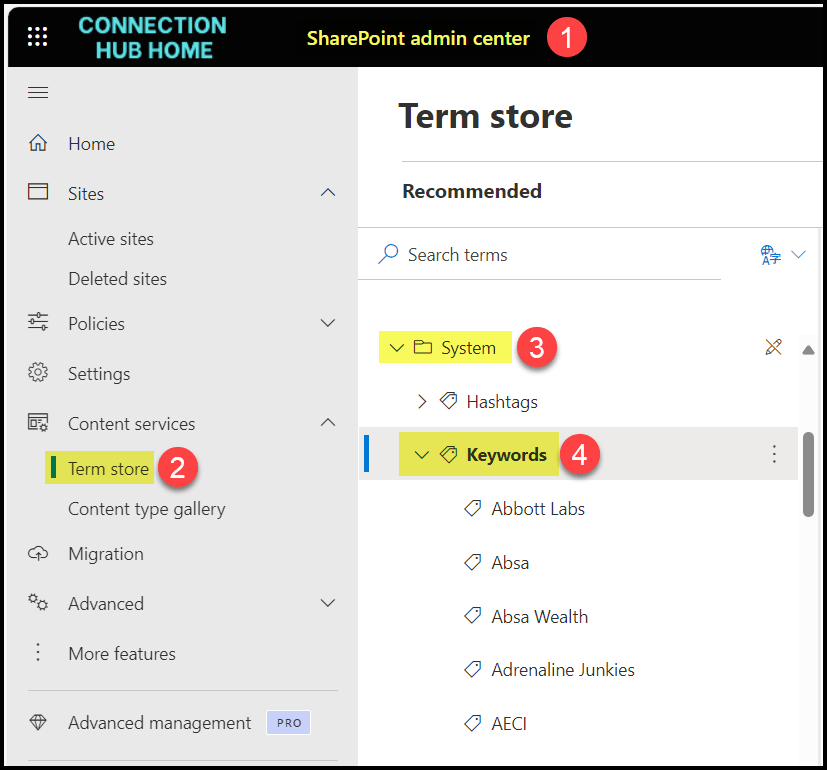Expand the Policies section chevron
Image resolution: width=827 pixels, height=770 pixels.
pyautogui.click(x=327, y=323)
